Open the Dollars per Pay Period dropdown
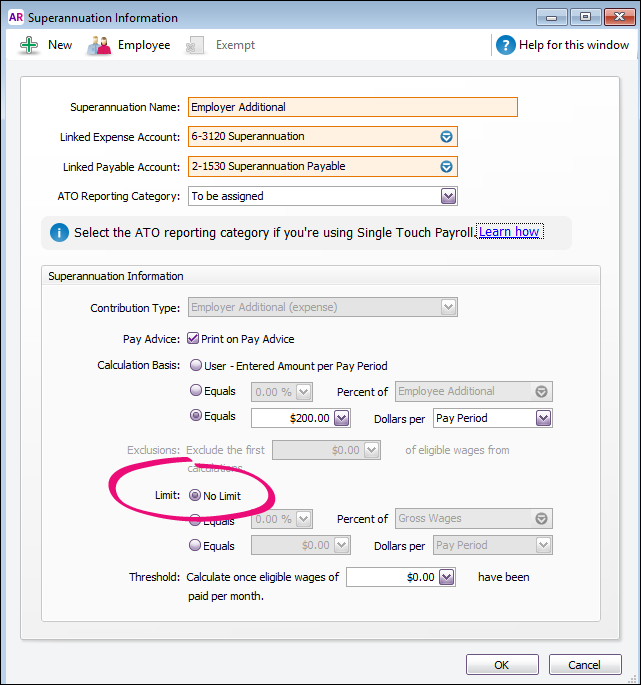Screen dimensions: 641x685 click(x=543, y=418)
